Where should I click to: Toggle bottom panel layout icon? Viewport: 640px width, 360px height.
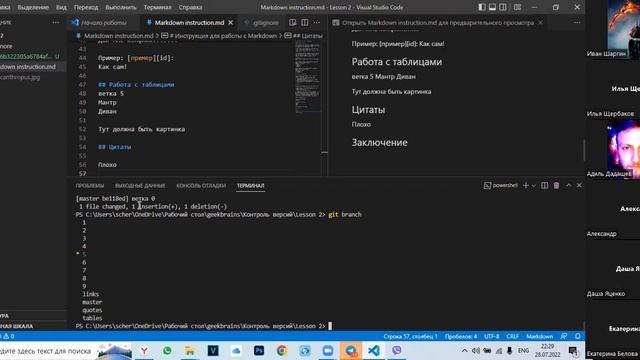pyautogui.click(x=493, y=7)
